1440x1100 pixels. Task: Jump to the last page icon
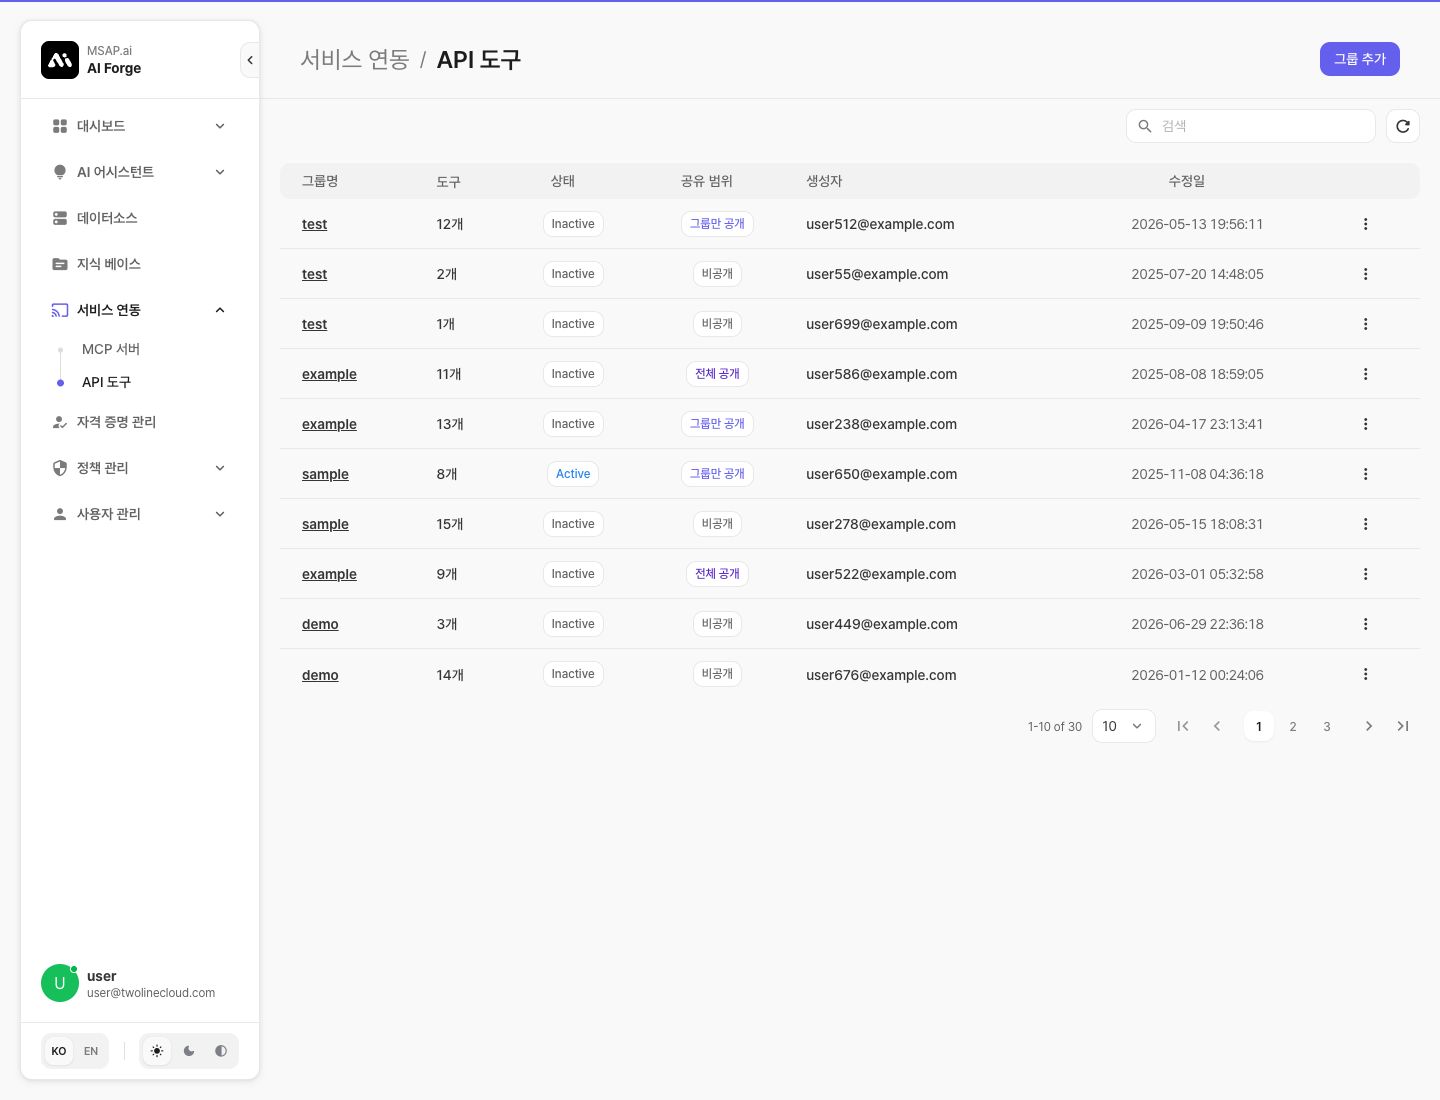(1403, 726)
